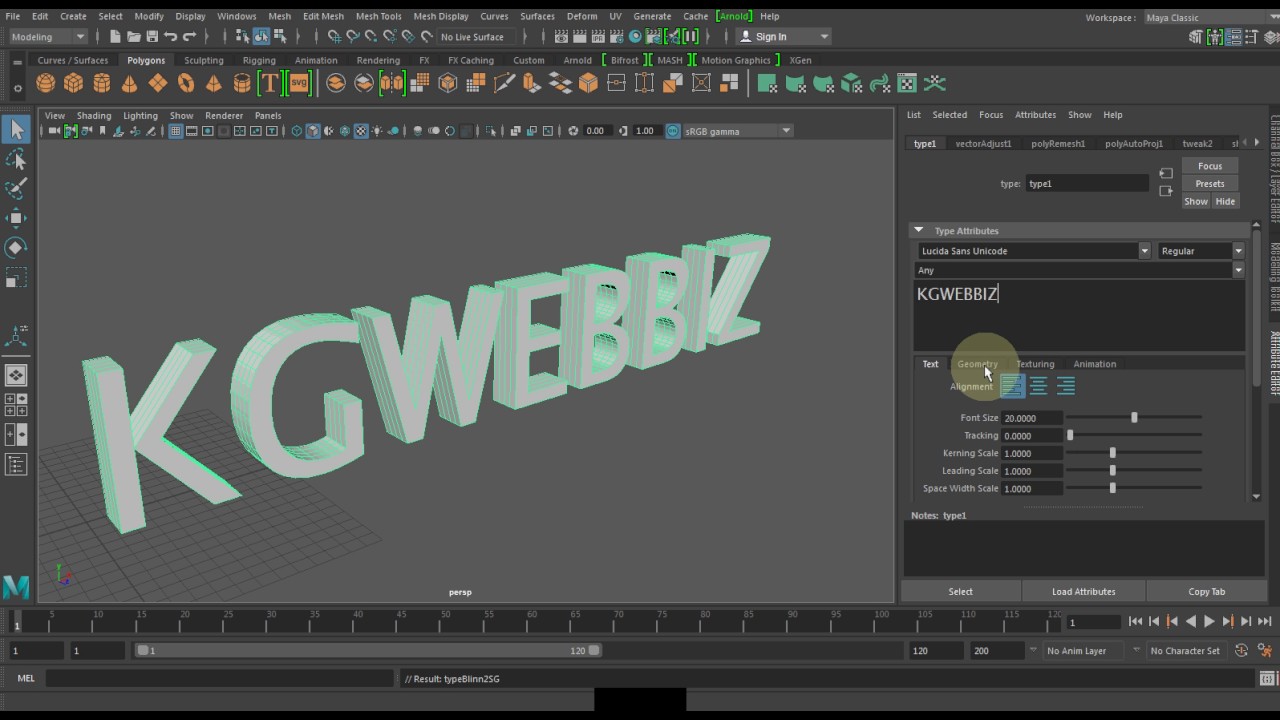Viewport: 1280px width, 720px height.
Task: Open the Modeling menu set dropdown
Action: coord(48,37)
